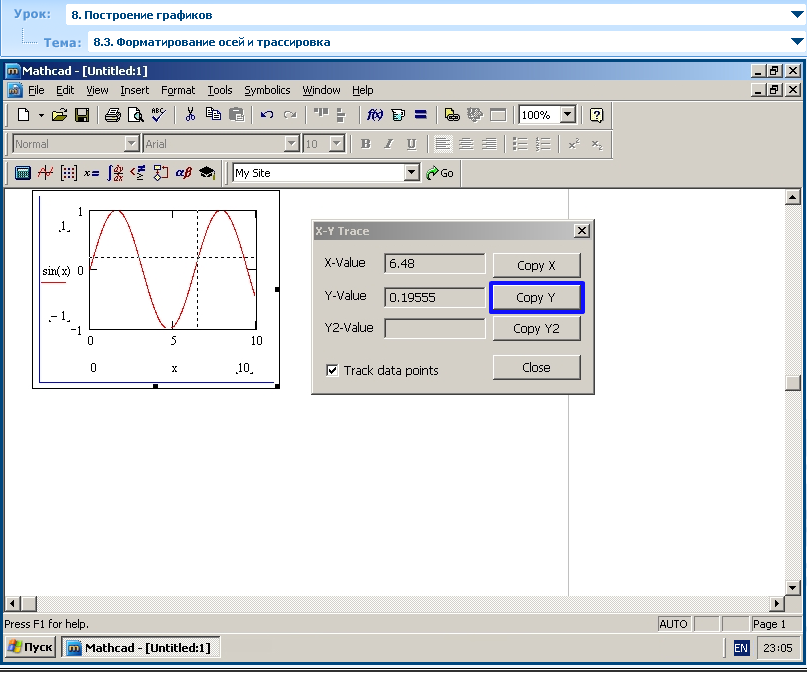Open Insert Function f(x) dialog
The image size is (807, 682).
374,115
